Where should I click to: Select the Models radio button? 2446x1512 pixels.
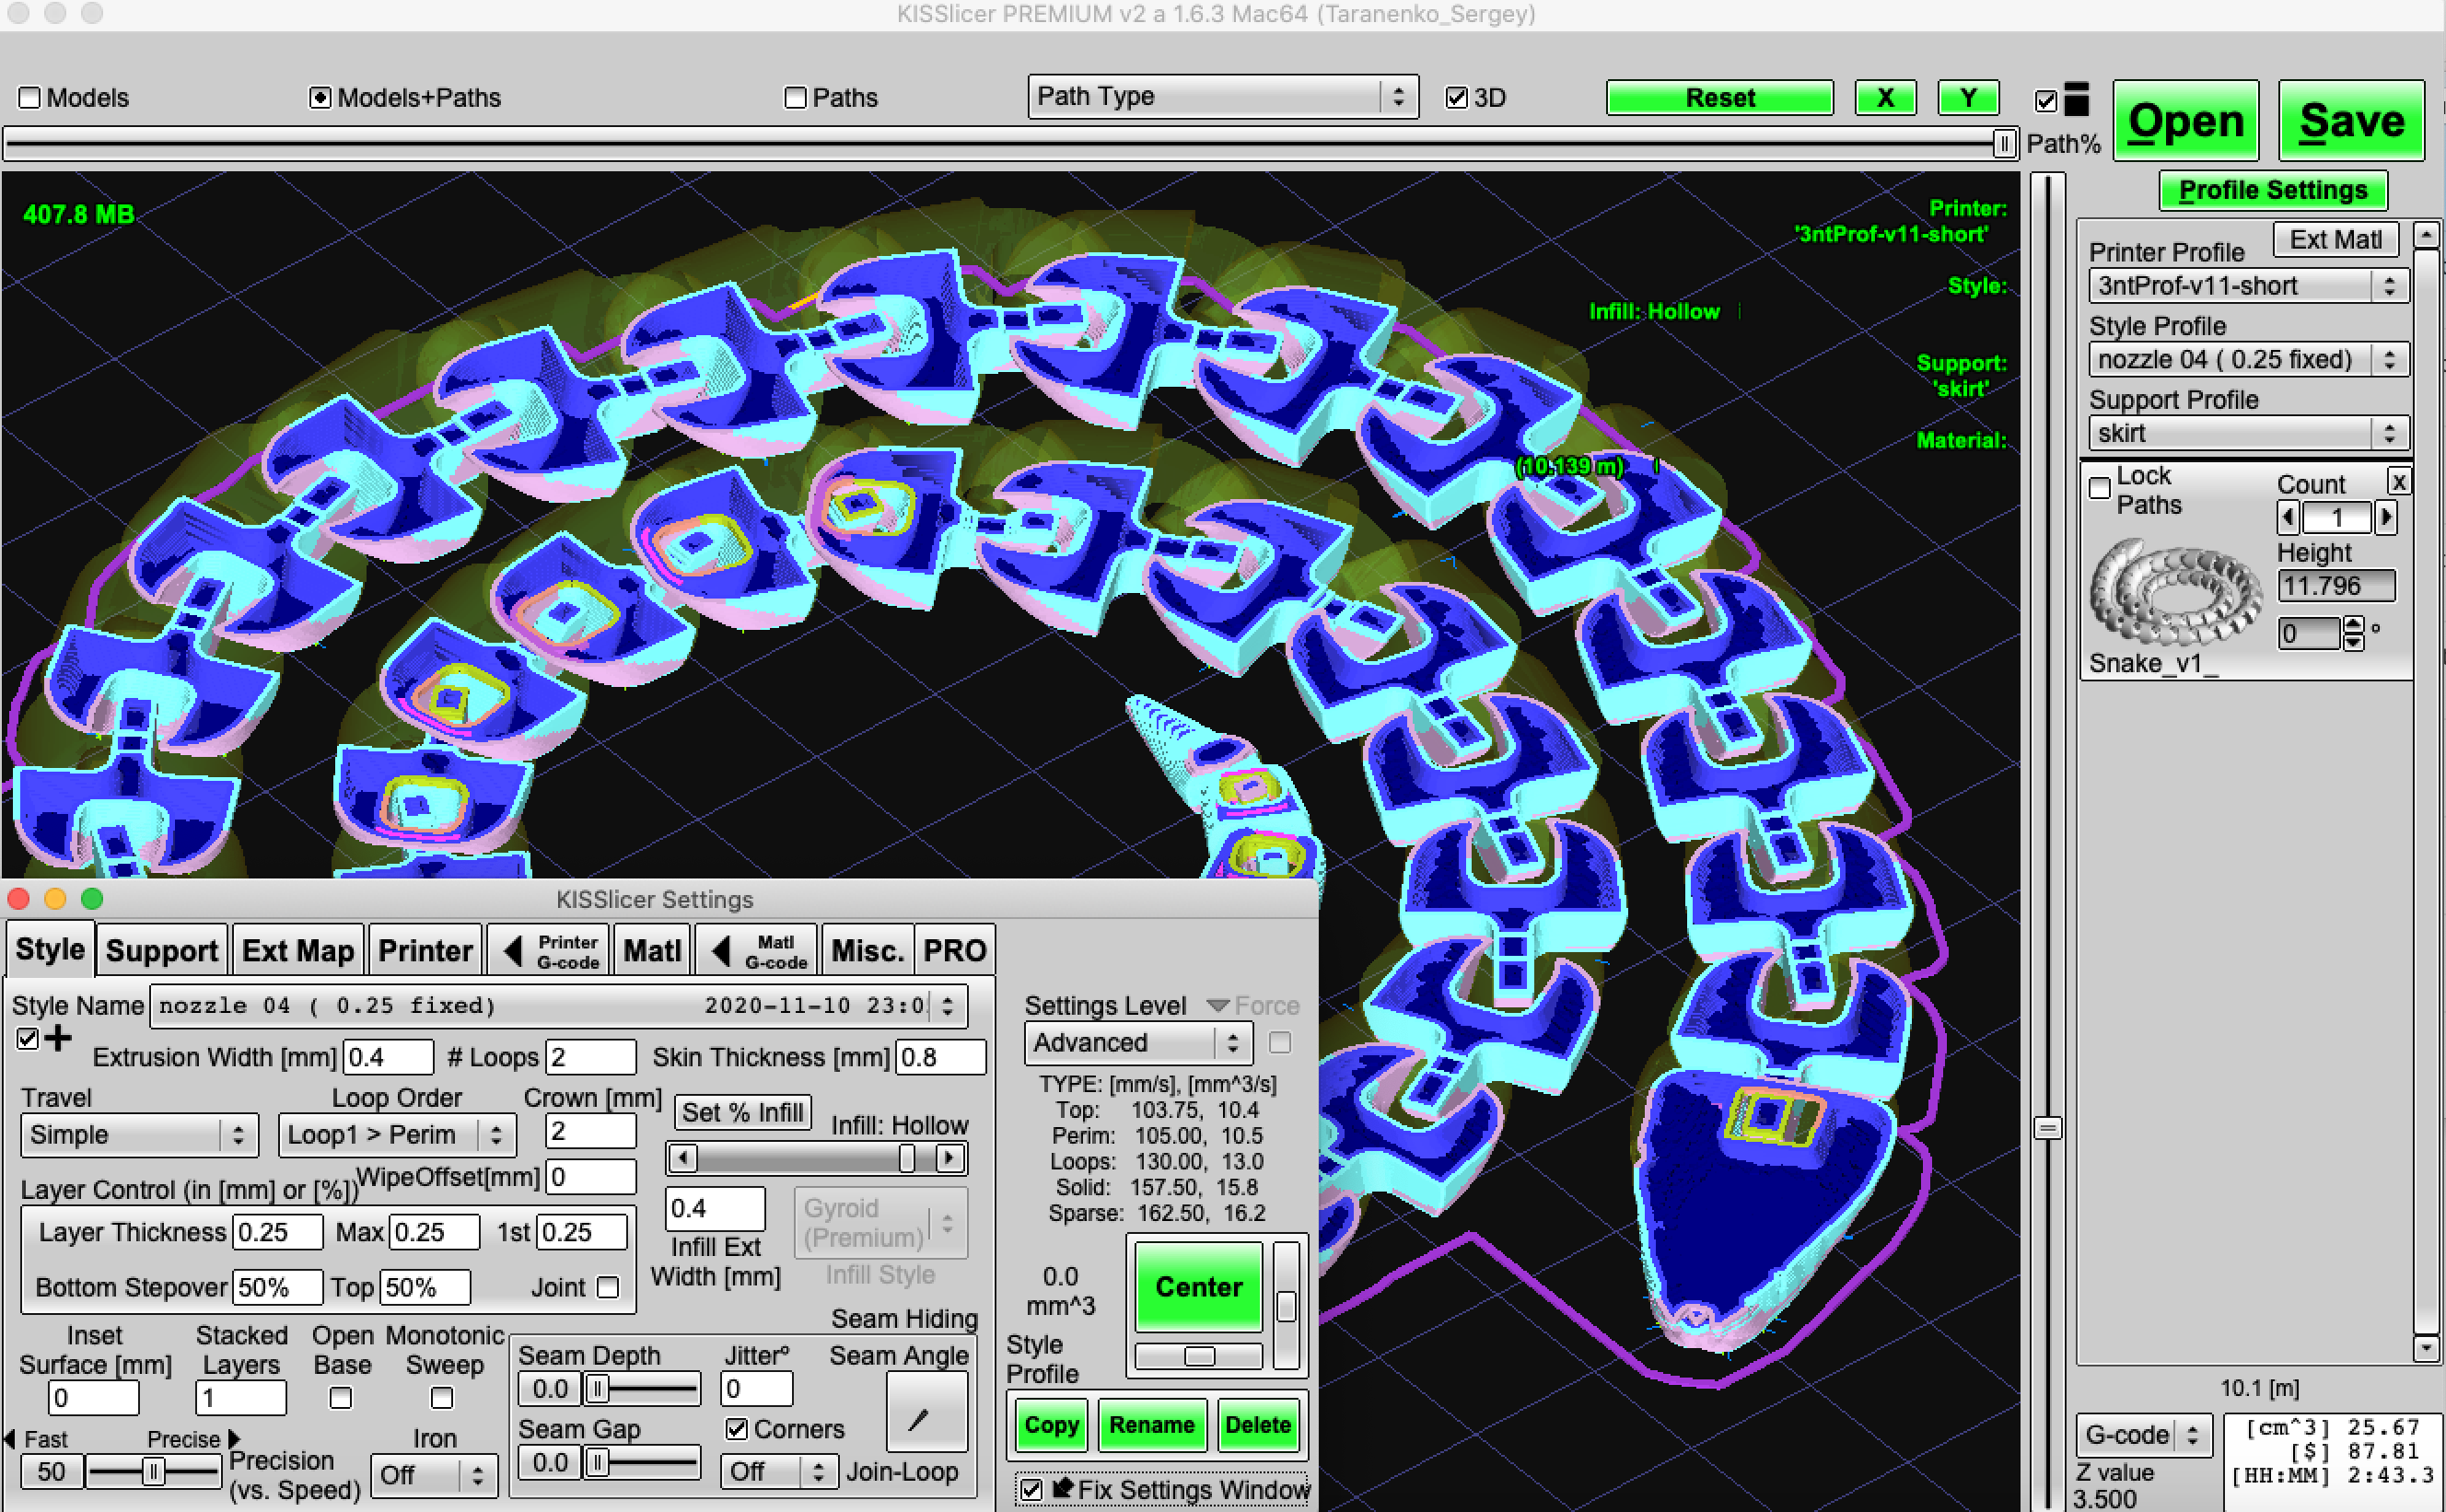(x=30, y=98)
